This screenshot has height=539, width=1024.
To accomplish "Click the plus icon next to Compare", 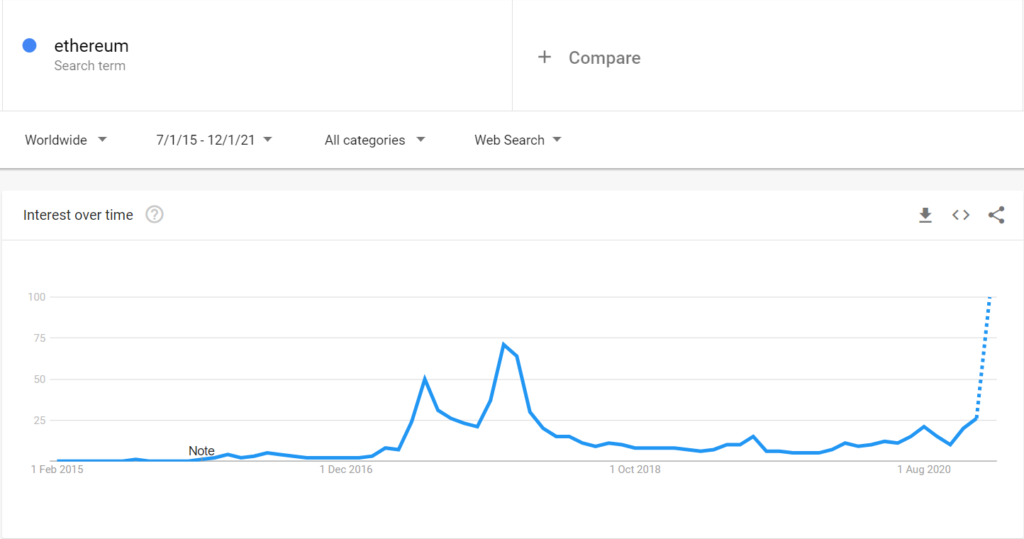I will (x=544, y=57).
